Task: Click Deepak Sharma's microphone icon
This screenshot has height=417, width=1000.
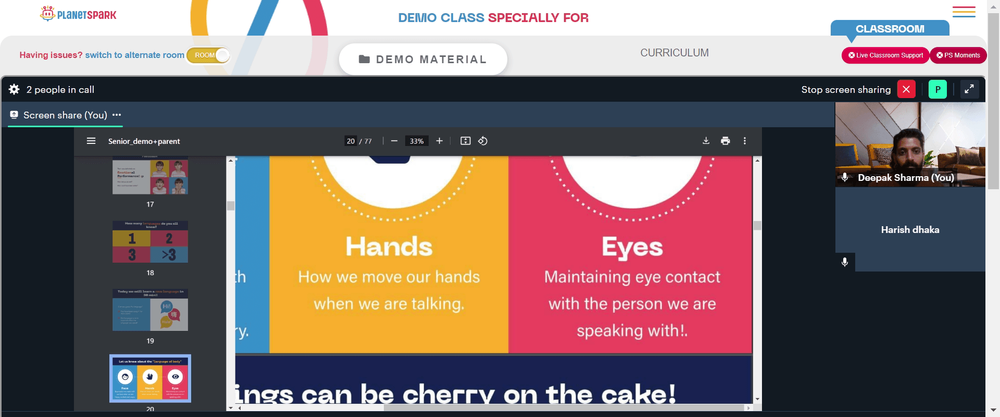Action: tap(845, 177)
